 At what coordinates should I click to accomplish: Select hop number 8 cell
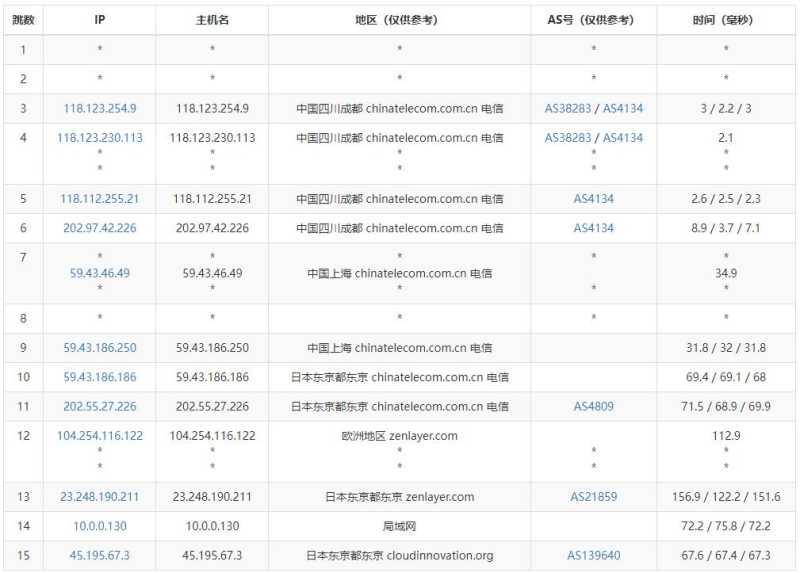coord(23,318)
